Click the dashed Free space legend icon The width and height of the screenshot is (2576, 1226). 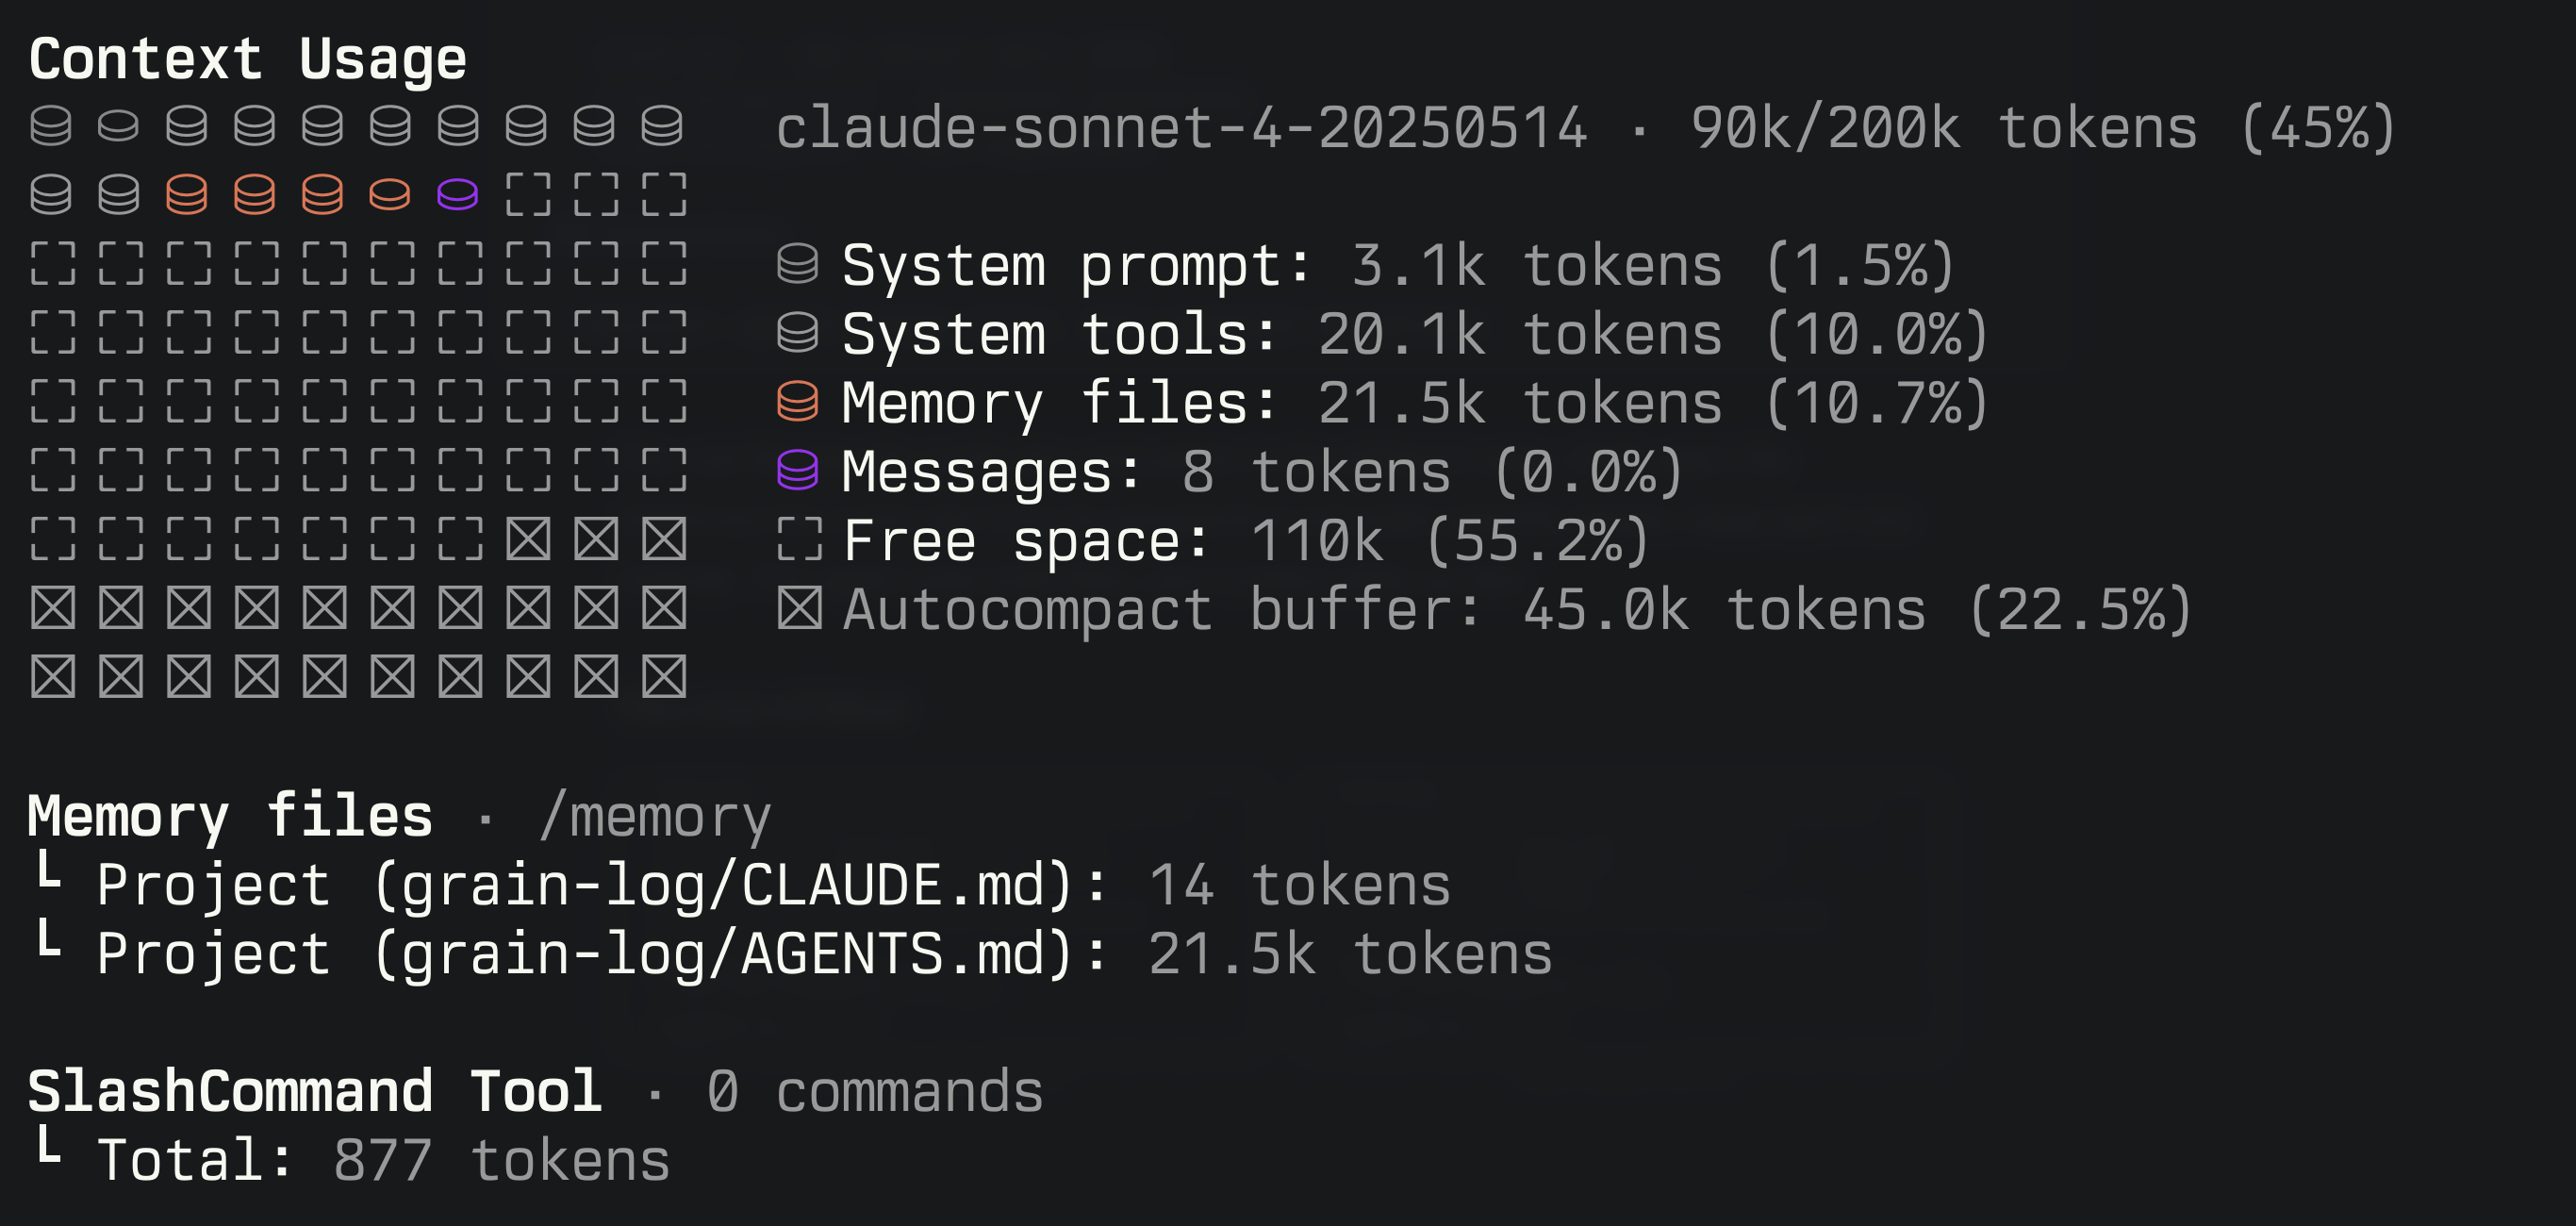coord(799,540)
